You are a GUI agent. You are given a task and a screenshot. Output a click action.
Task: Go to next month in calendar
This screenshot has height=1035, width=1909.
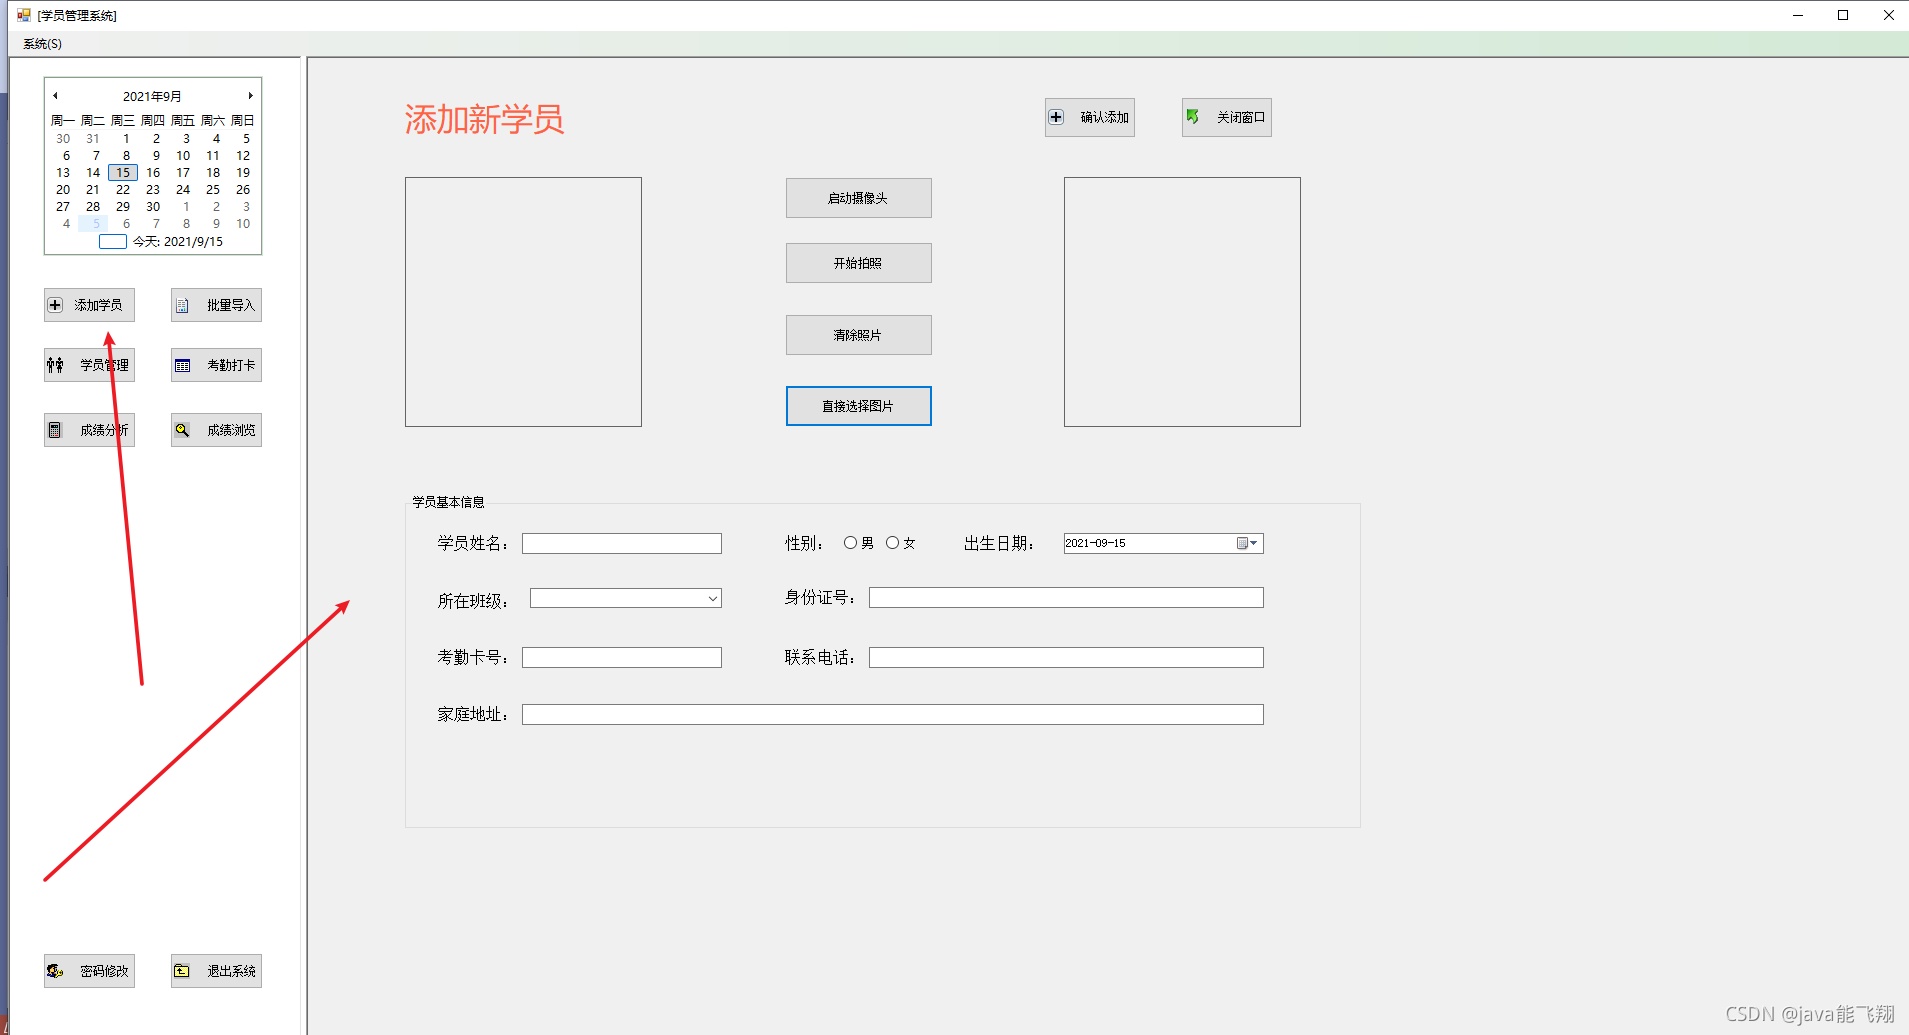coord(250,96)
